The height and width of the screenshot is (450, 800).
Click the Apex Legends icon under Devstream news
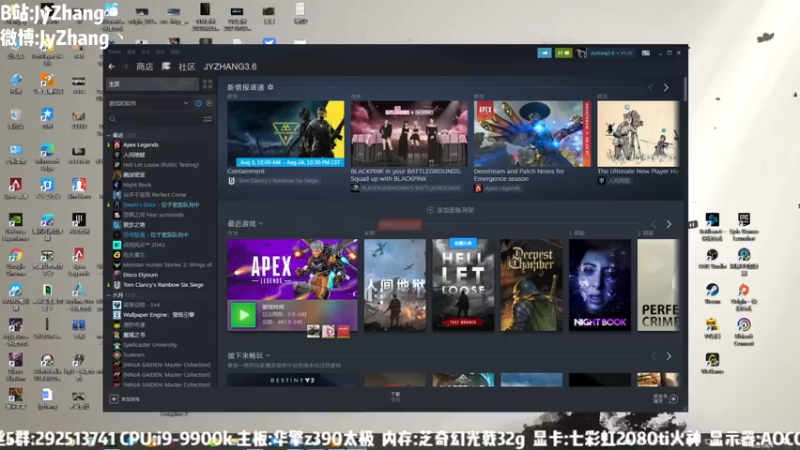(x=478, y=188)
